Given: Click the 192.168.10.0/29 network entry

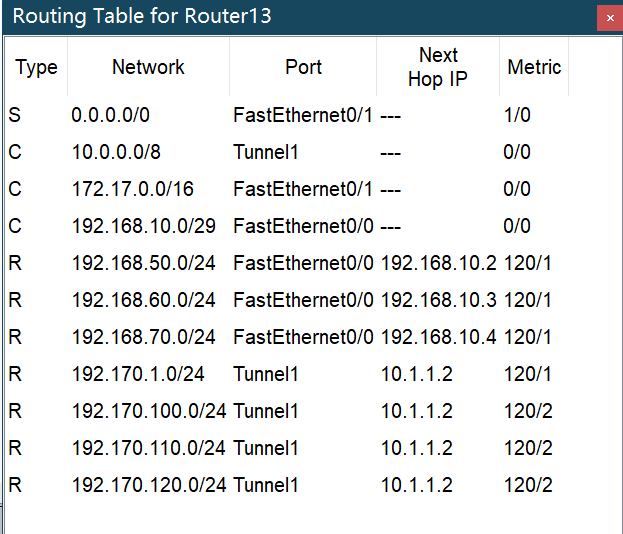Looking at the screenshot, I should point(129,226).
